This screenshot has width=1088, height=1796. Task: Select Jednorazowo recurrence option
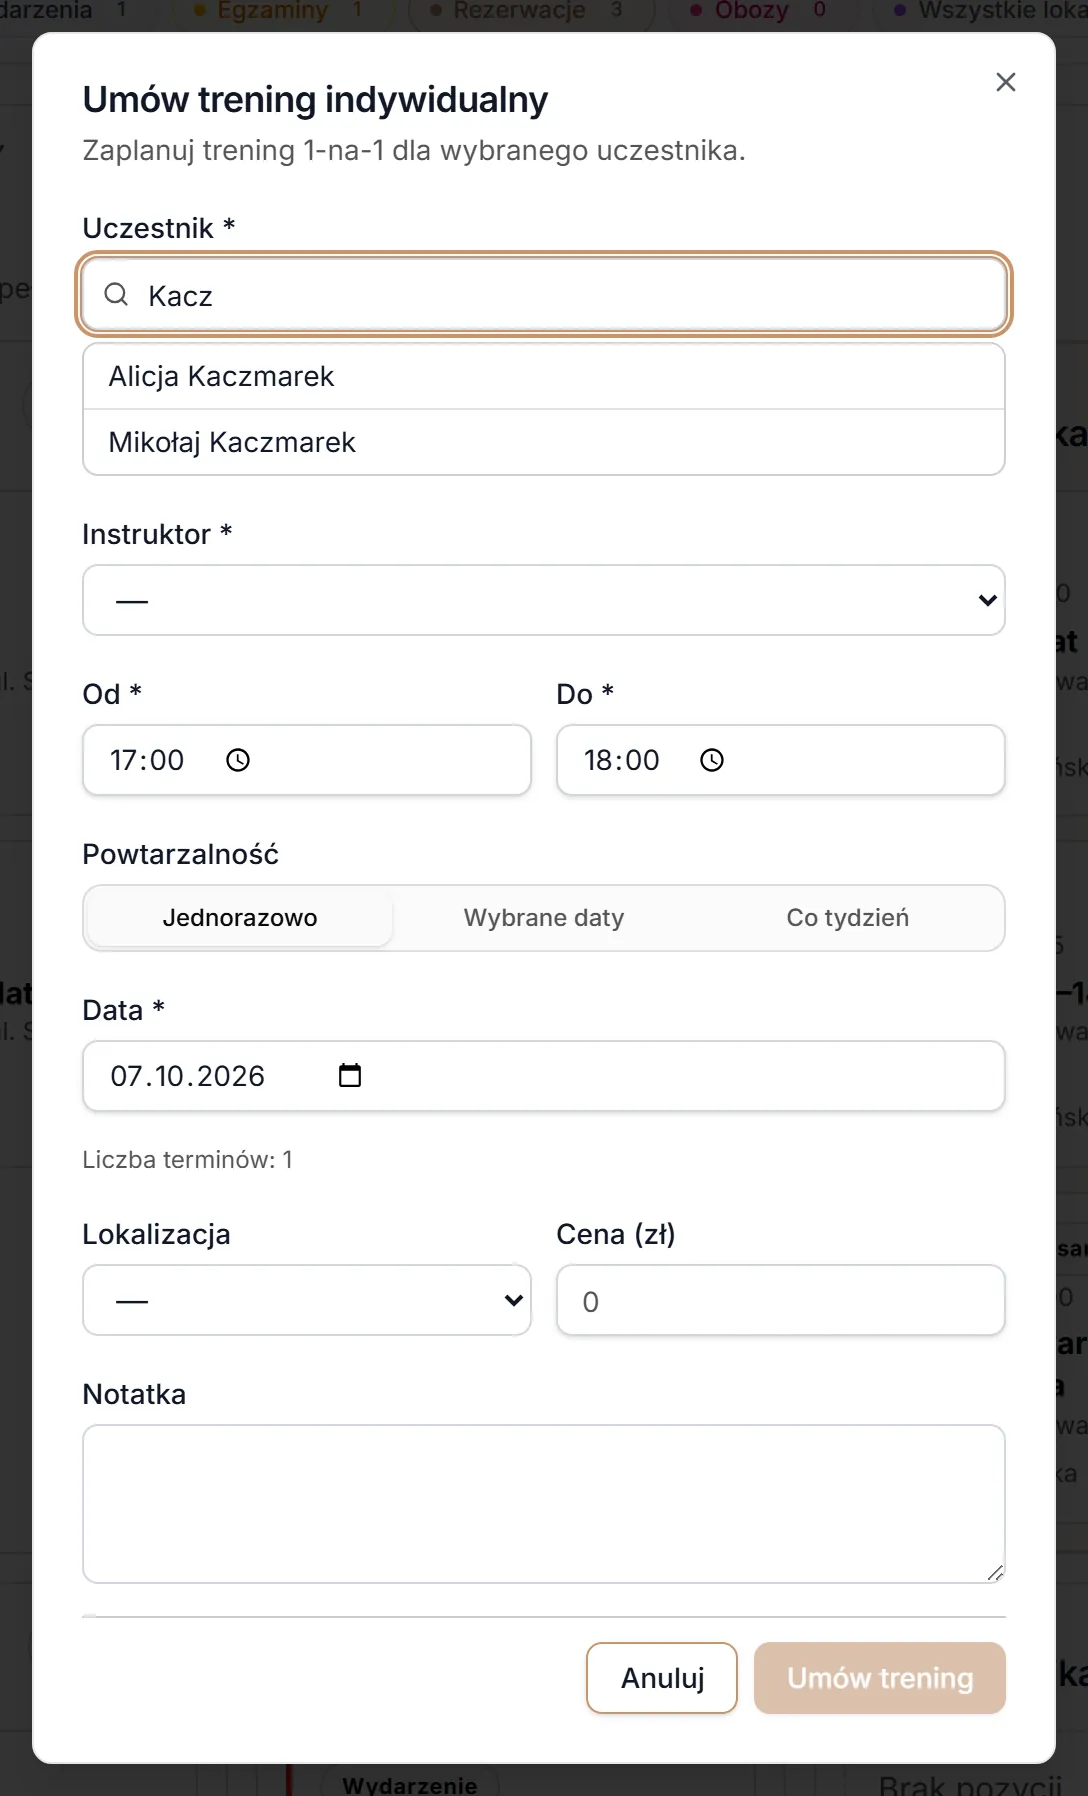(240, 918)
